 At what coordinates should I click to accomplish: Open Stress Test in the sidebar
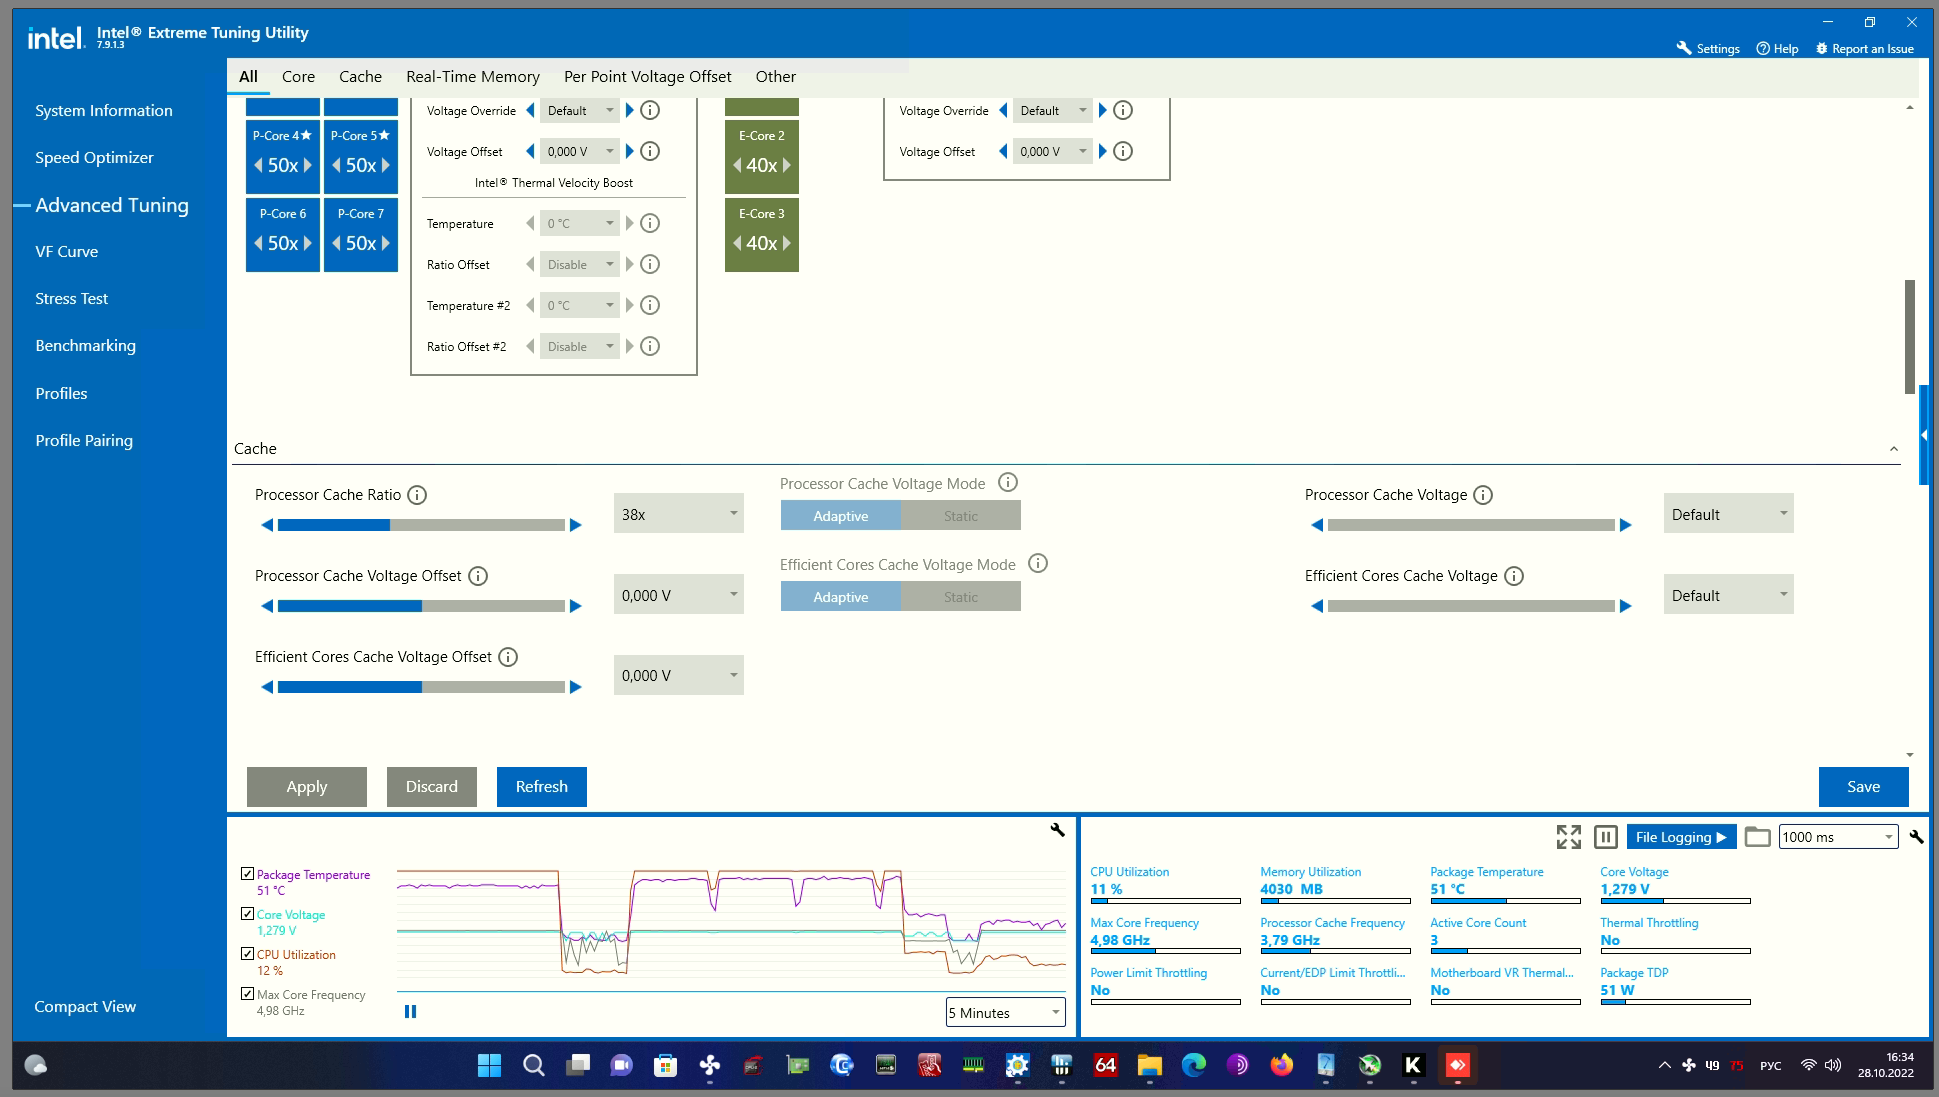(71, 298)
